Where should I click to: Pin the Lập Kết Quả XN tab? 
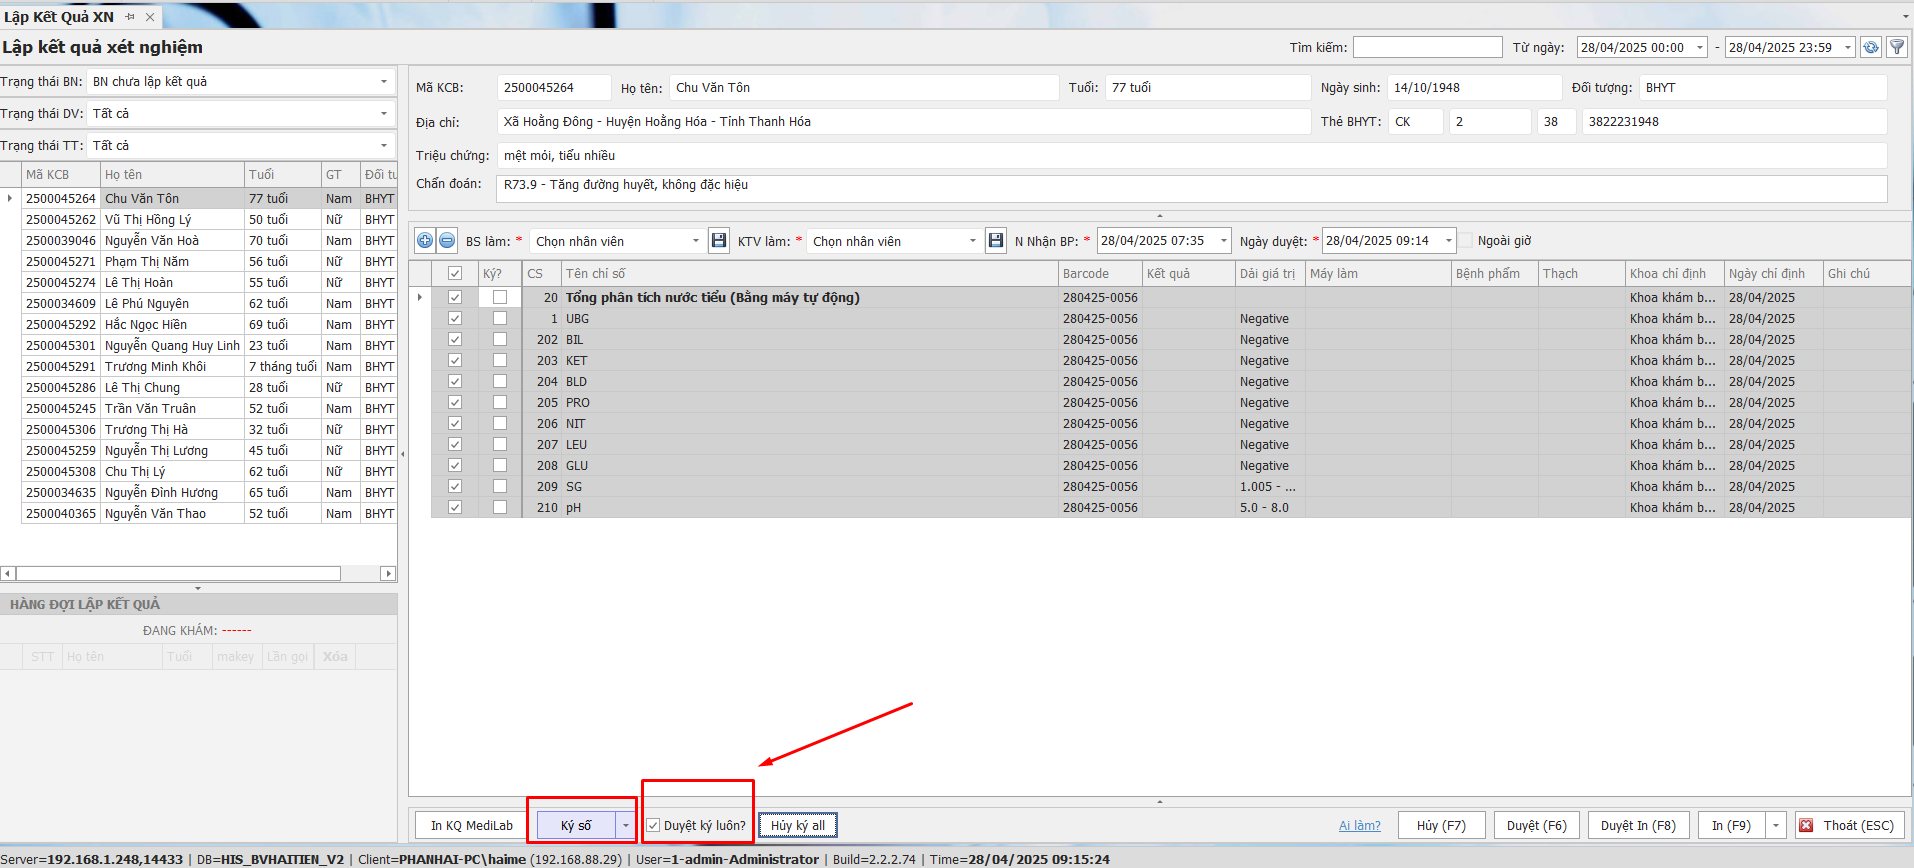(130, 17)
